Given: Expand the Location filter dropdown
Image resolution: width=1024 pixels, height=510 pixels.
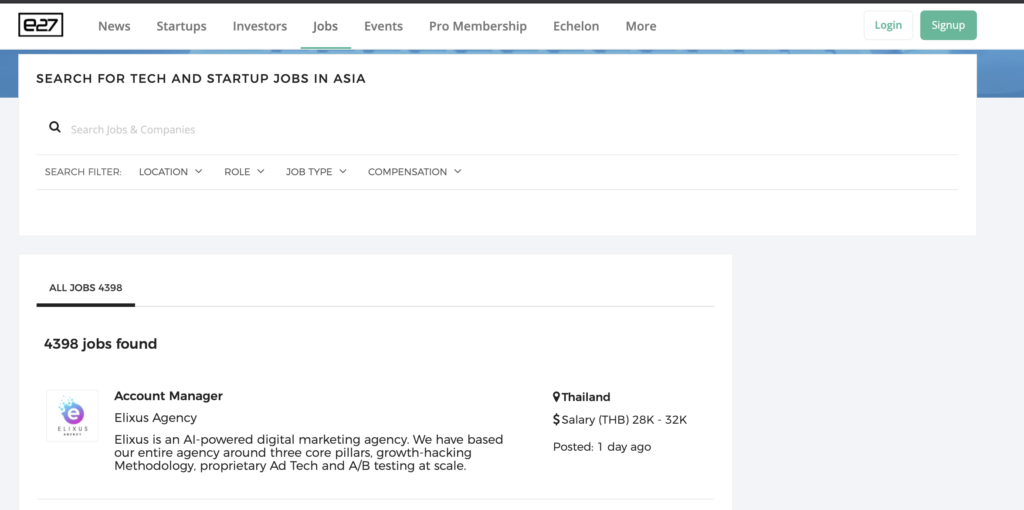Looking at the screenshot, I should (x=171, y=172).
